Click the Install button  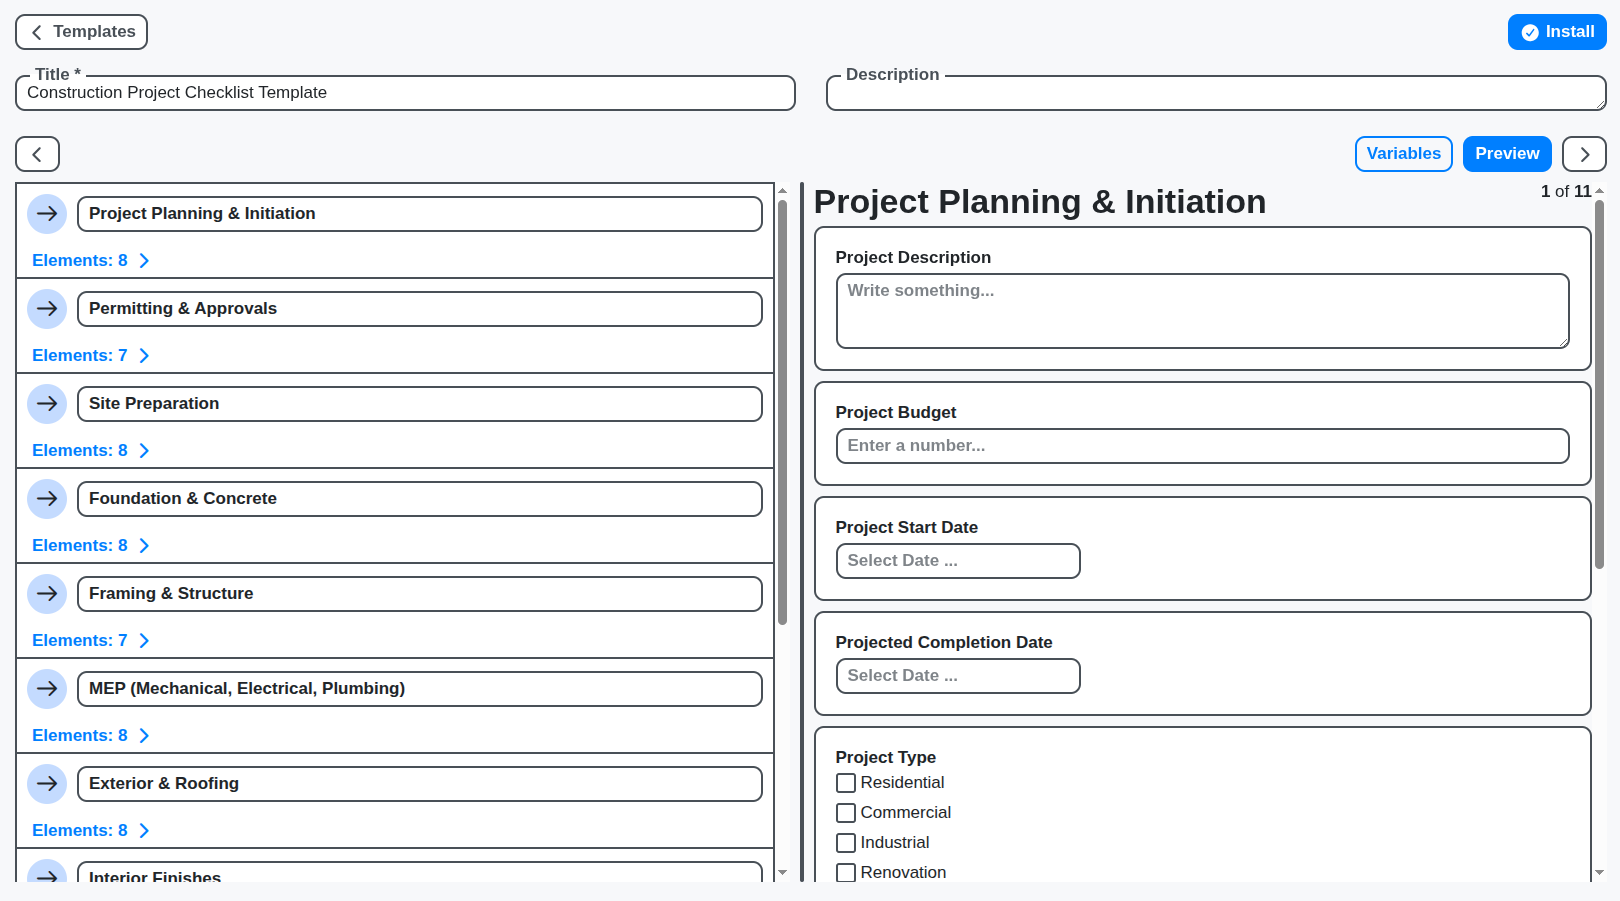[x=1557, y=31]
